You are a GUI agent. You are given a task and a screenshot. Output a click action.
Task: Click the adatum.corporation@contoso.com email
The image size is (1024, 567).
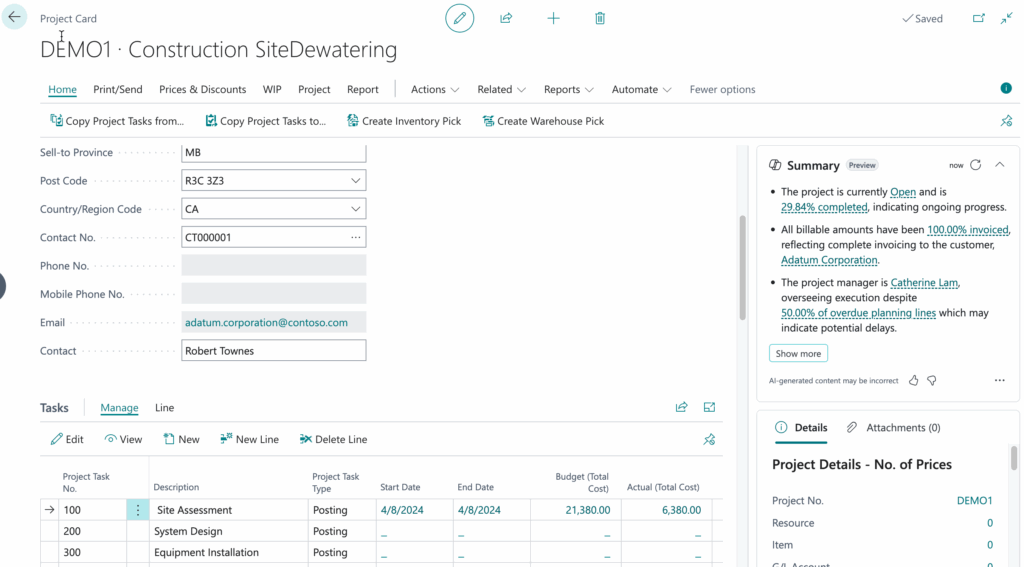click(x=266, y=322)
